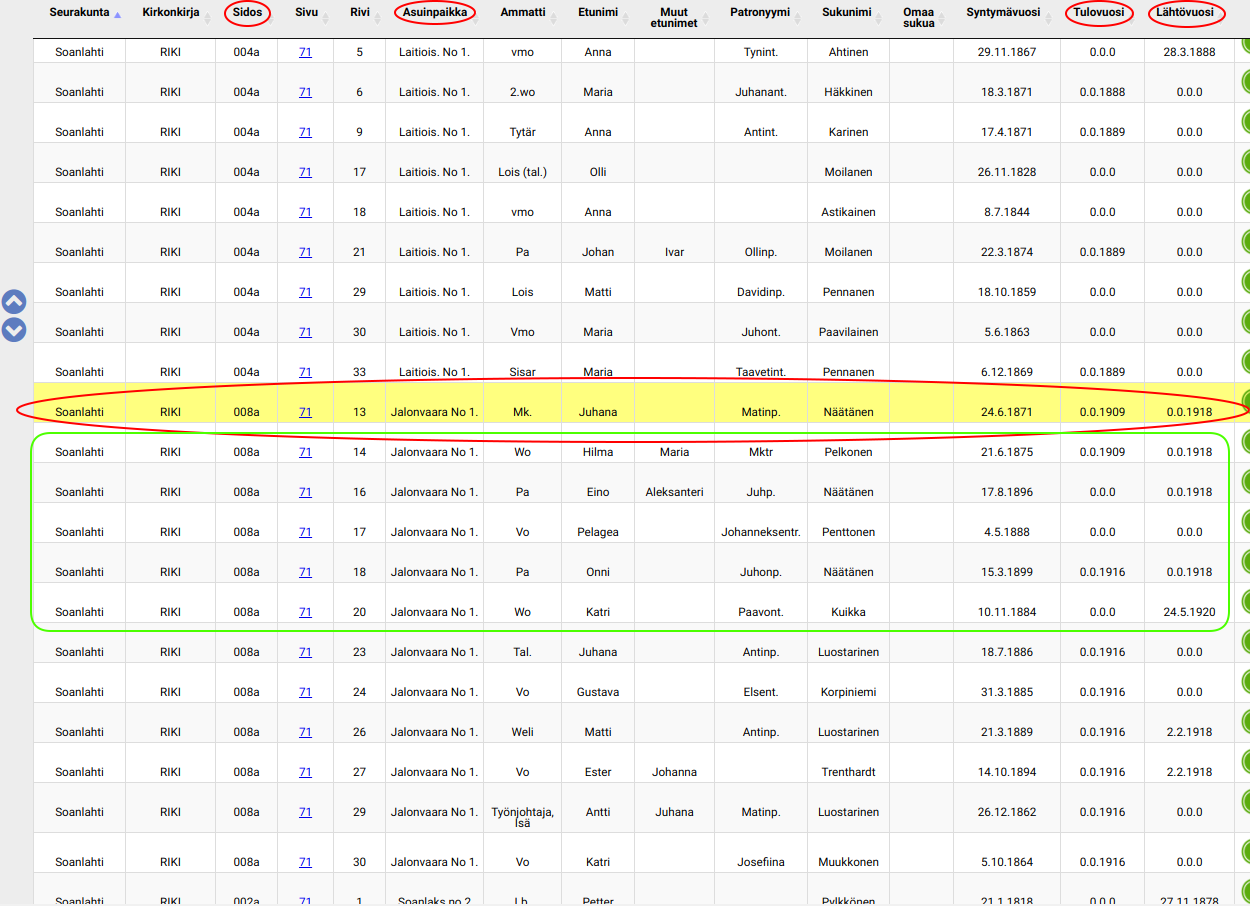Sort table by Sukunimi column header
Viewport: 1250px width, 906px height.
pos(846,13)
